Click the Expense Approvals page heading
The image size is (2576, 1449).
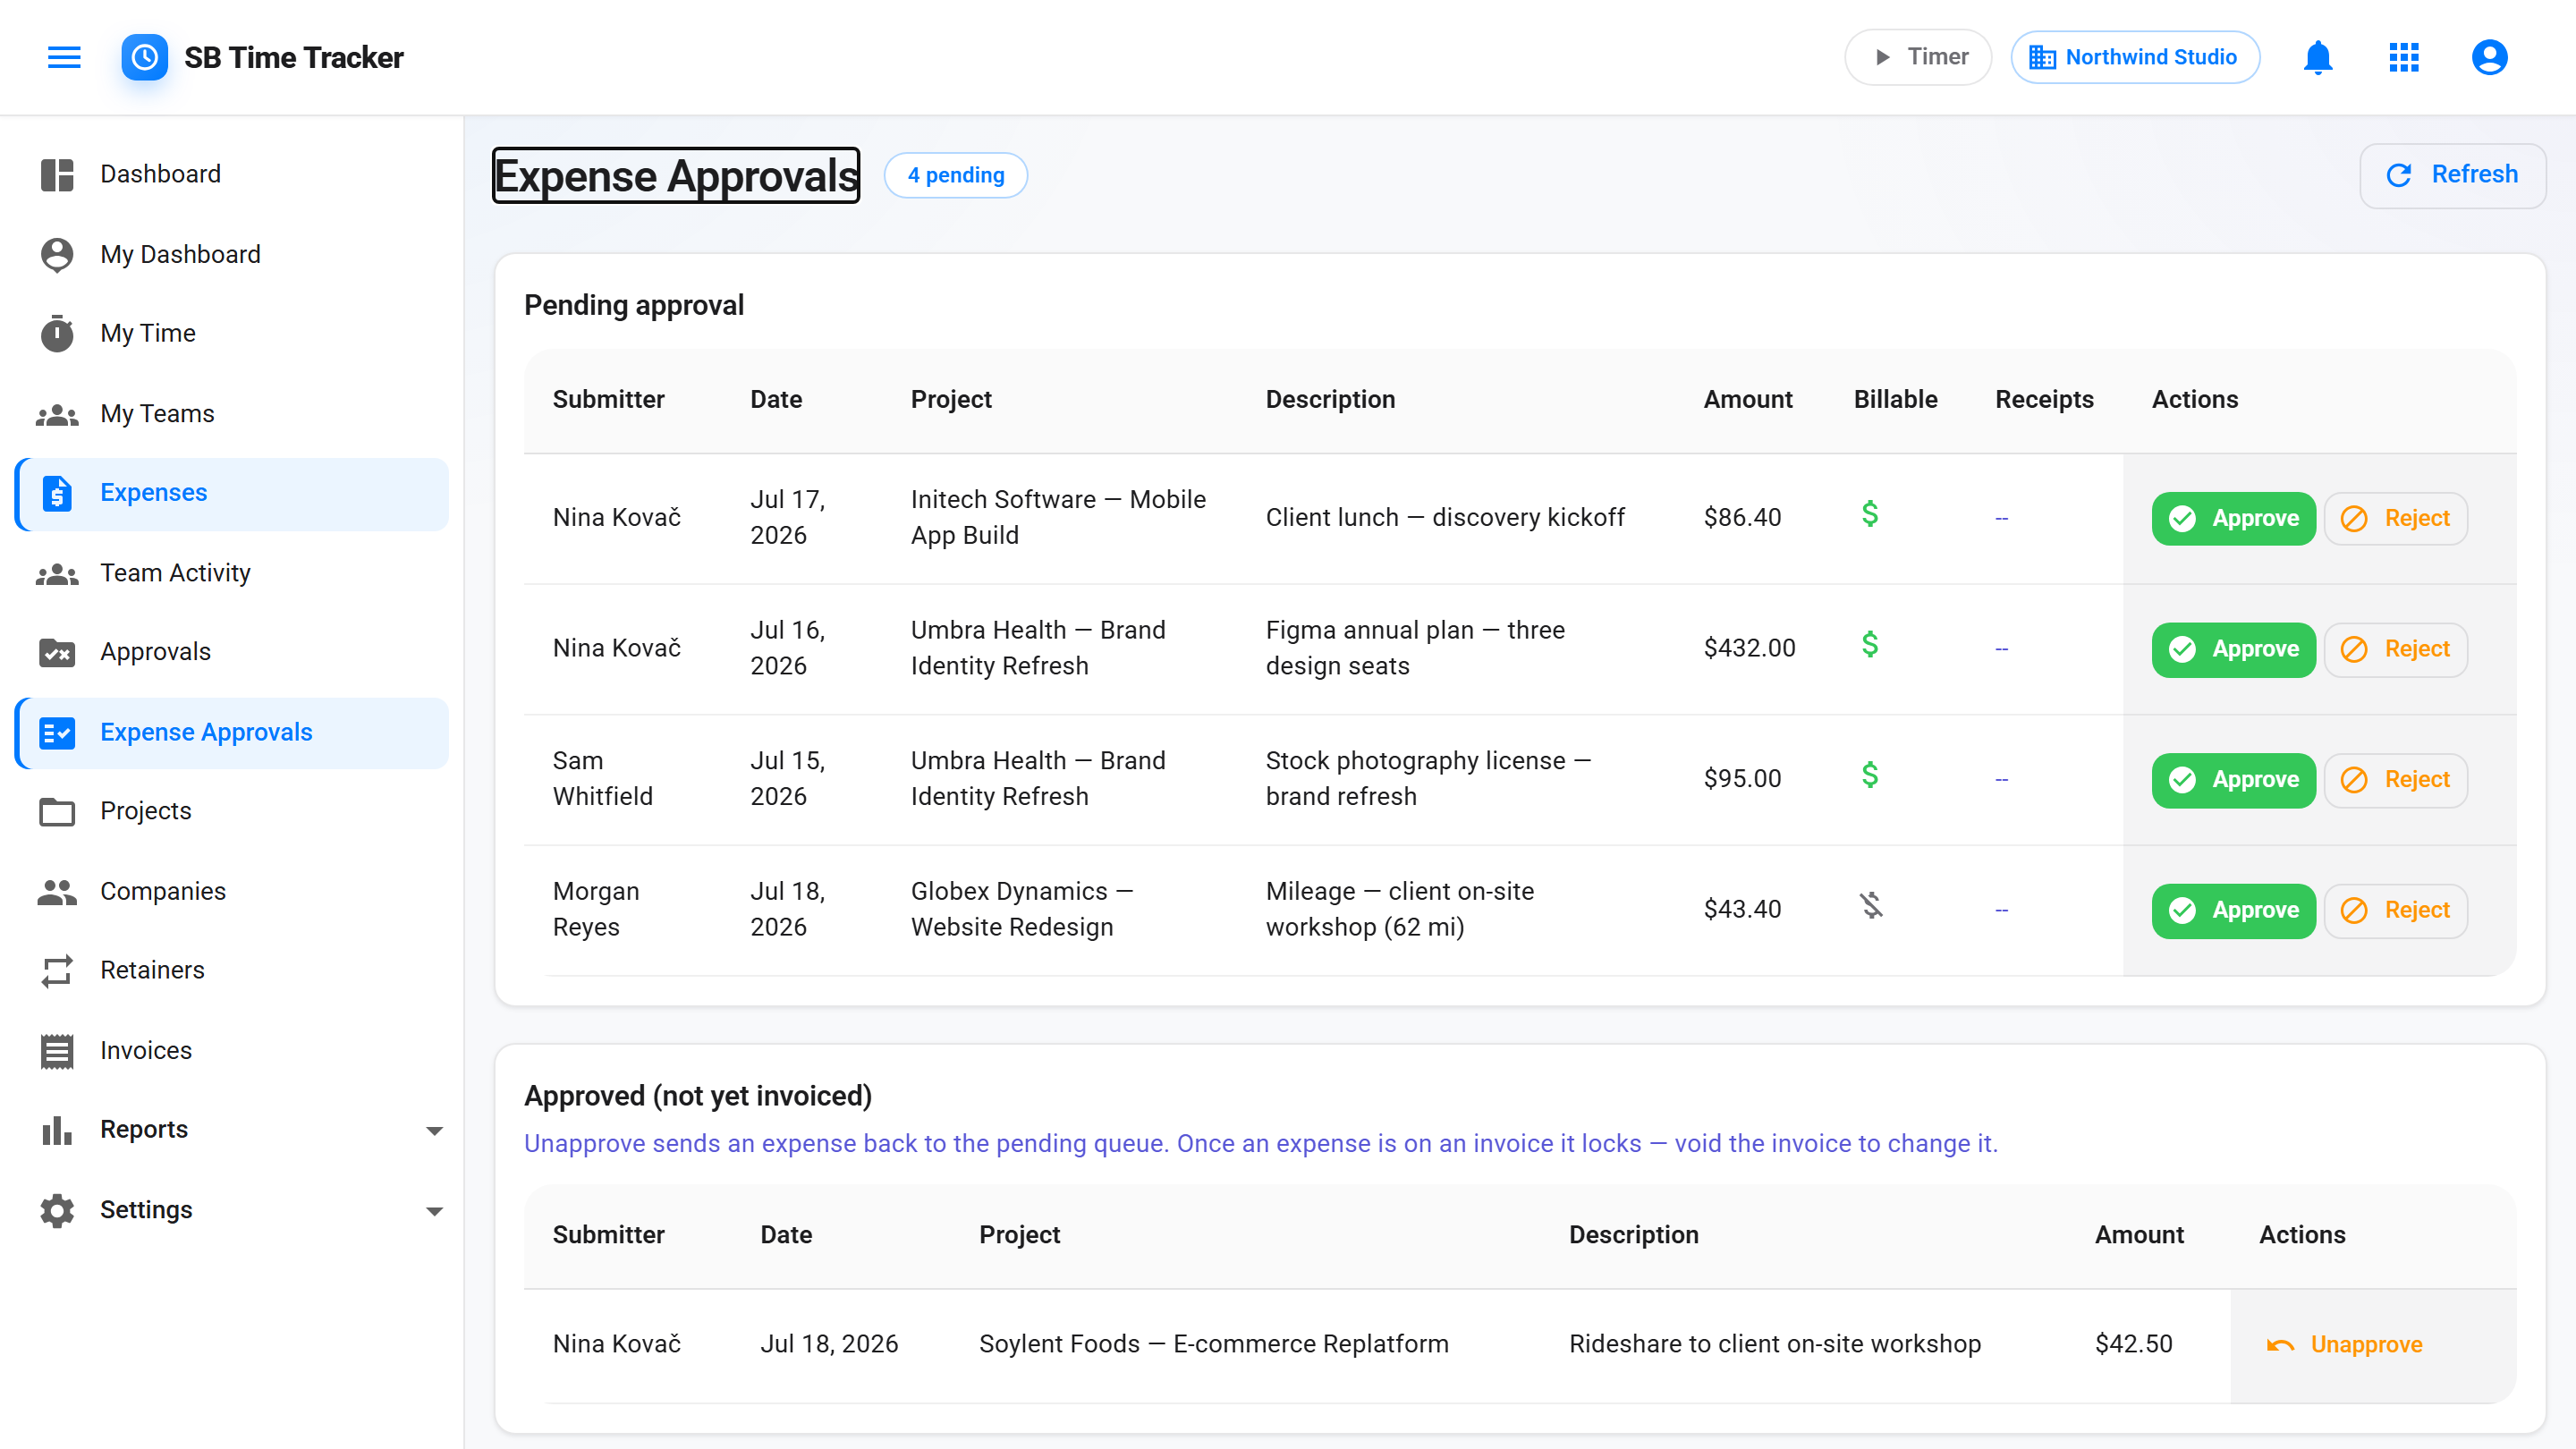(x=676, y=175)
